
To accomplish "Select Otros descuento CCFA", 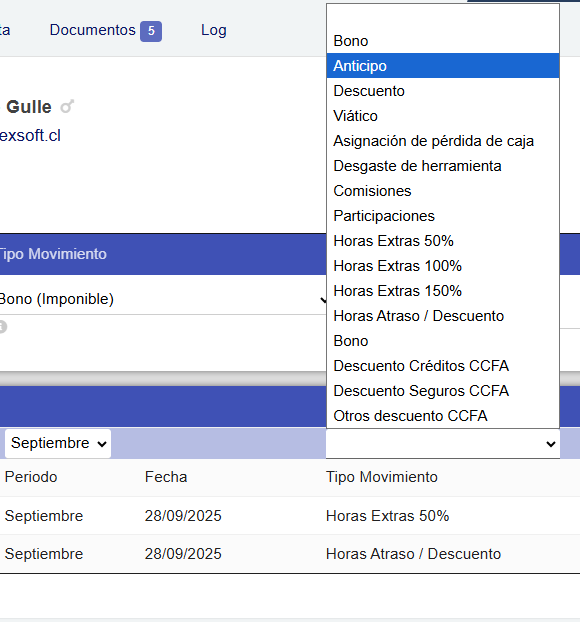I will pos(443,416).
